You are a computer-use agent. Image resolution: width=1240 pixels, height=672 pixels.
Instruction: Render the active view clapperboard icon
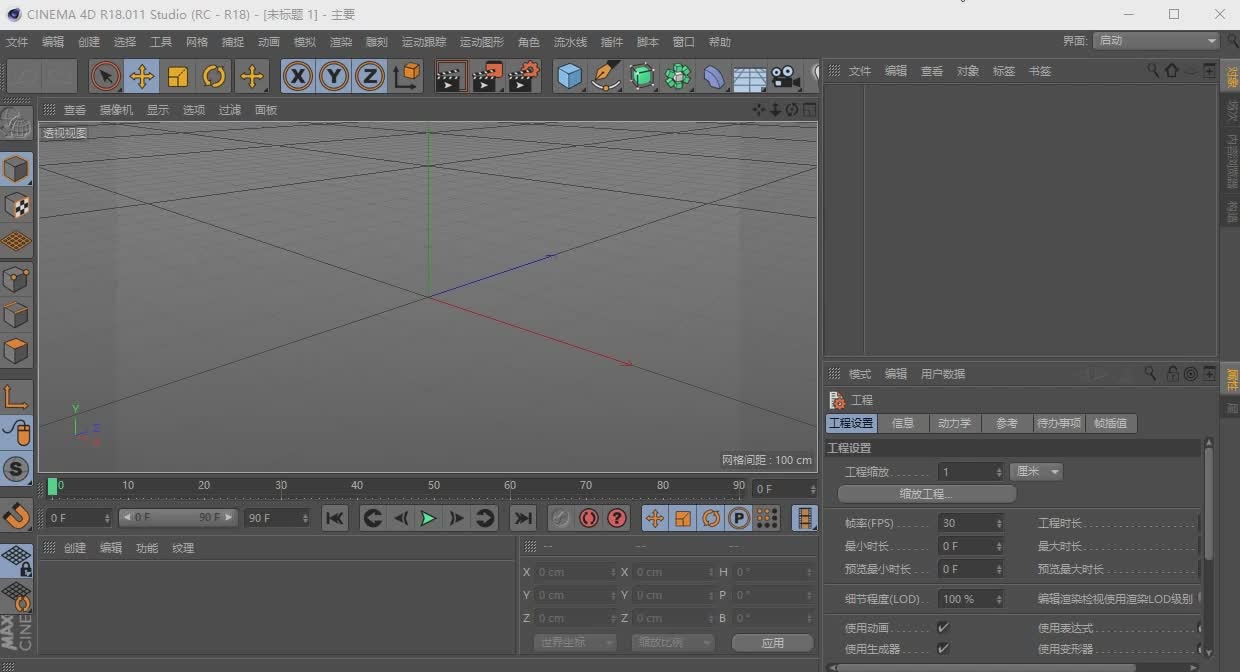click(451, 76)
